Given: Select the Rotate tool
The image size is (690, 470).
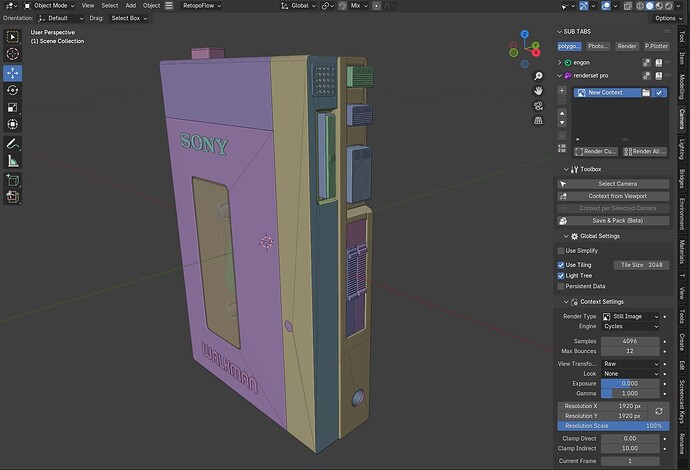Looking at the screenshot, I should coord(12,90).
